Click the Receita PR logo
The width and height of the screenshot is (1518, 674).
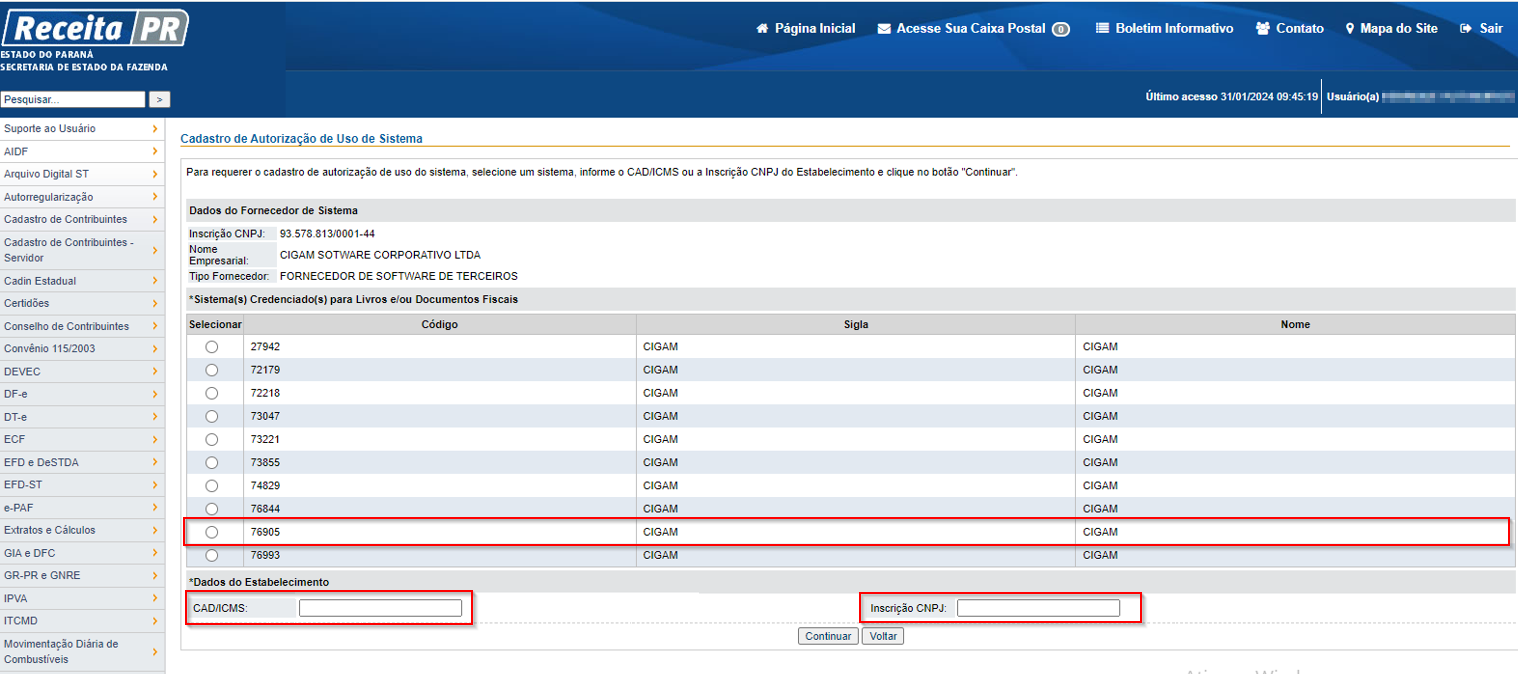tap(95, 28)
